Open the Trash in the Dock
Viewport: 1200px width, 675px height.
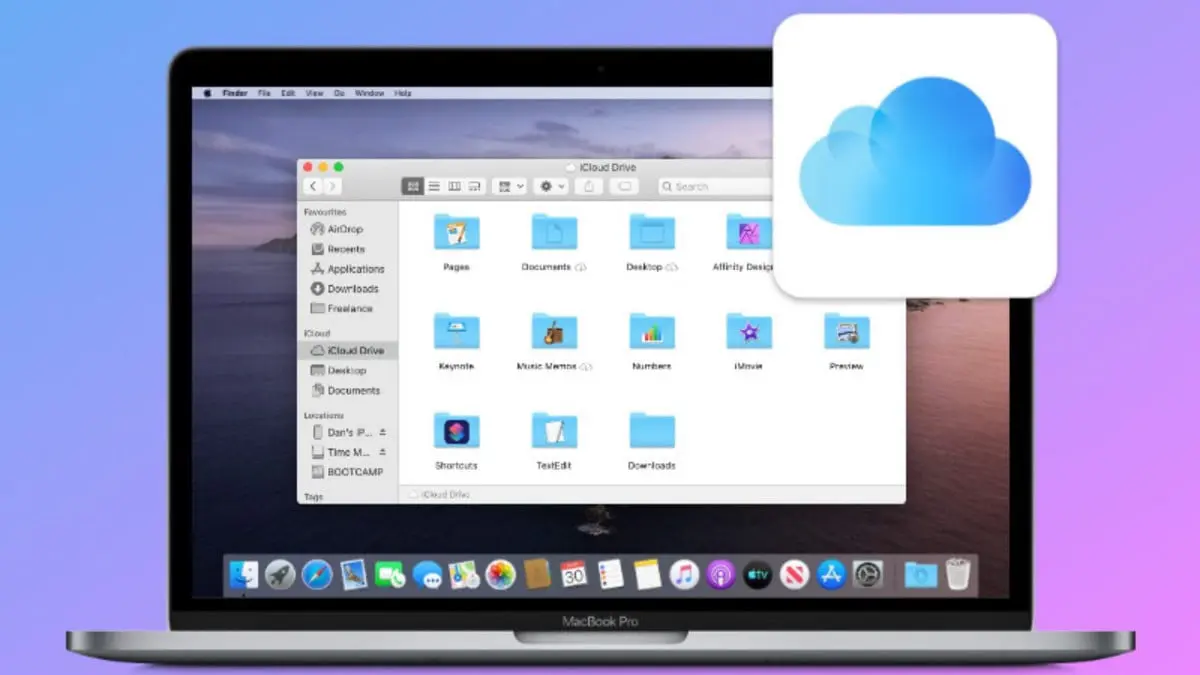point(958,574)
